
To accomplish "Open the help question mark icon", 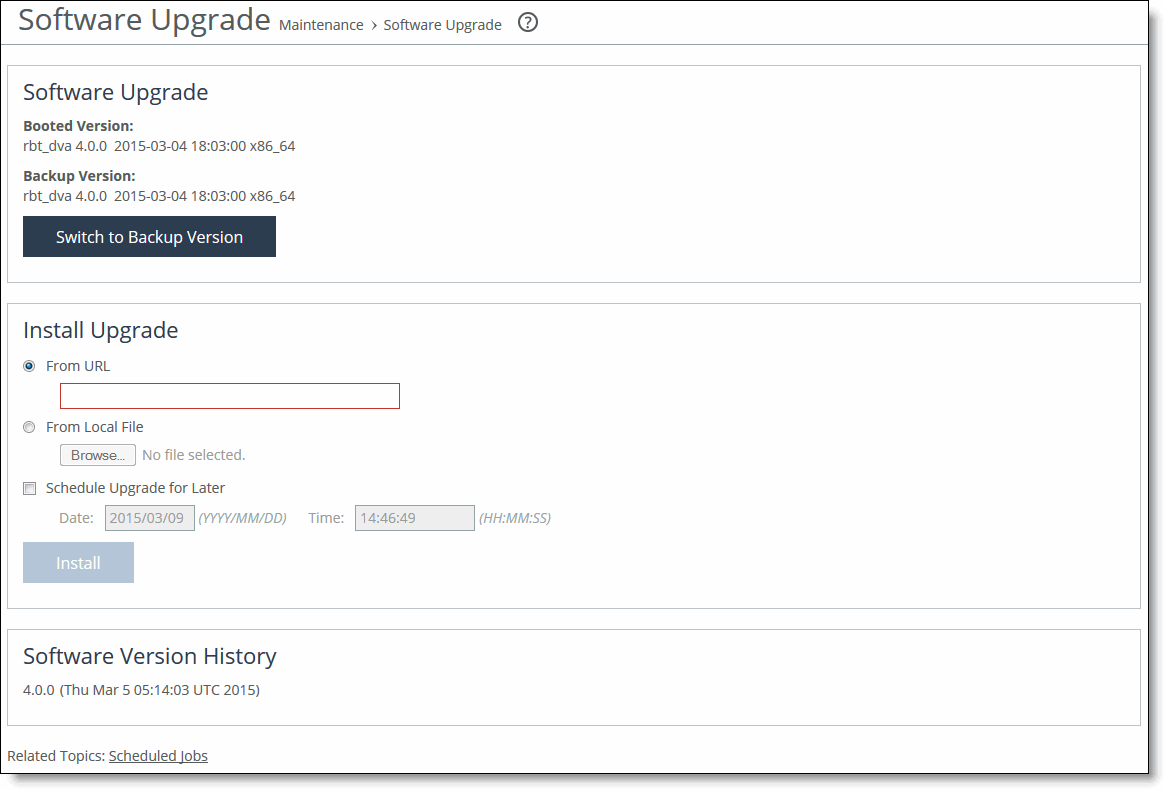I will tap(528, 23).
